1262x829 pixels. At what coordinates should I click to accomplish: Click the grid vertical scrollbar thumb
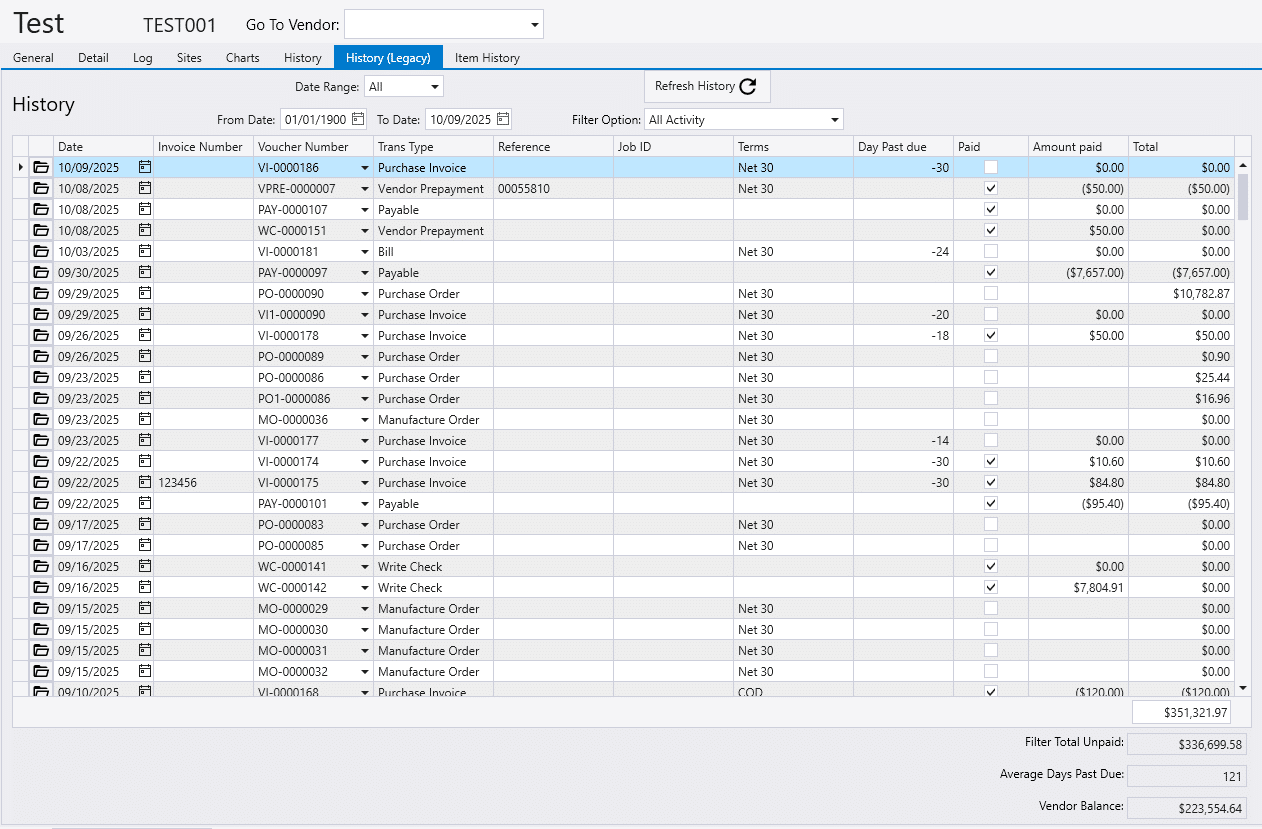click(x=1243, y=196)
